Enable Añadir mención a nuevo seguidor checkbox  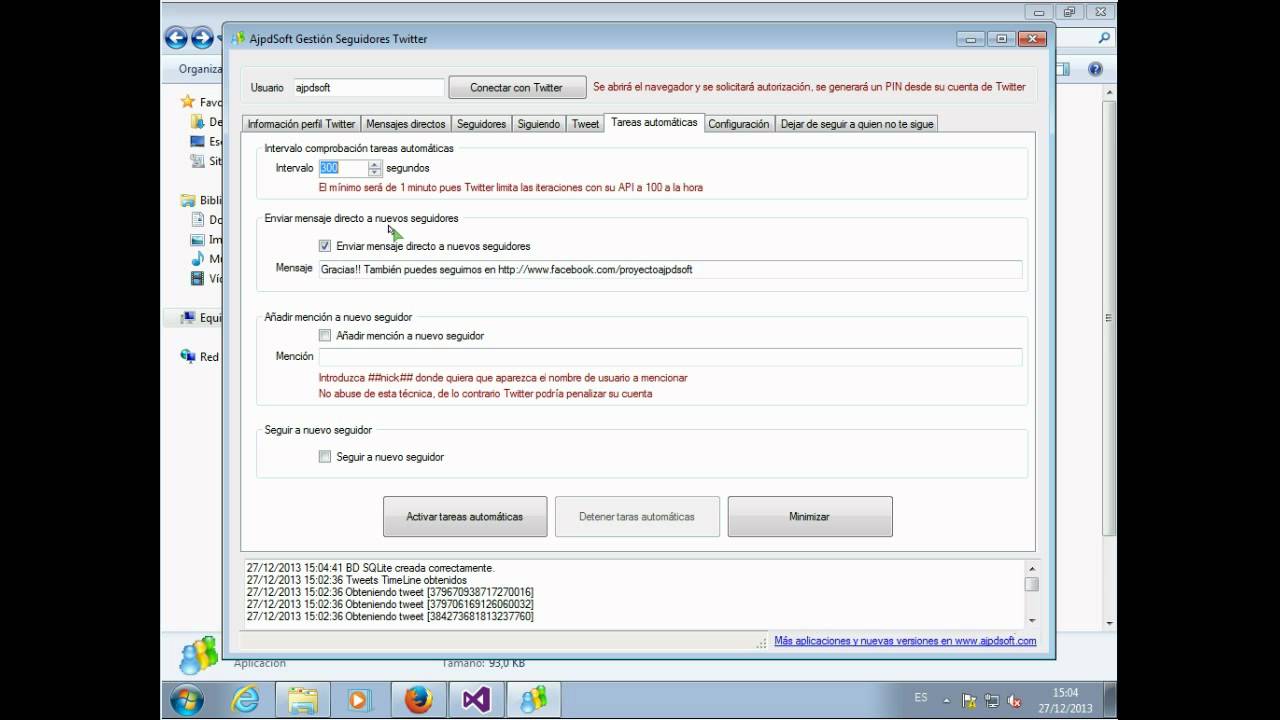tap(325, 336)
